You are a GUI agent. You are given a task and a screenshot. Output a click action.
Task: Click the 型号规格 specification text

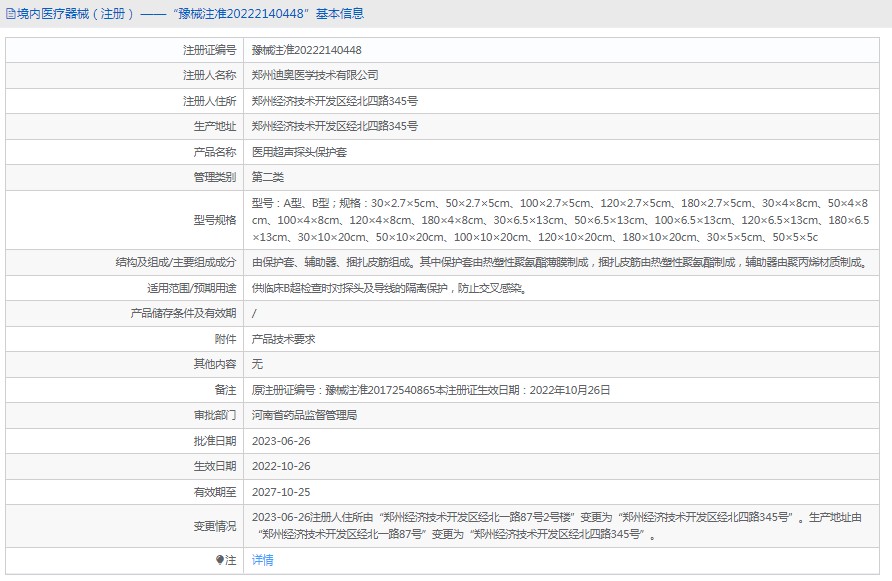coord(560,220)
